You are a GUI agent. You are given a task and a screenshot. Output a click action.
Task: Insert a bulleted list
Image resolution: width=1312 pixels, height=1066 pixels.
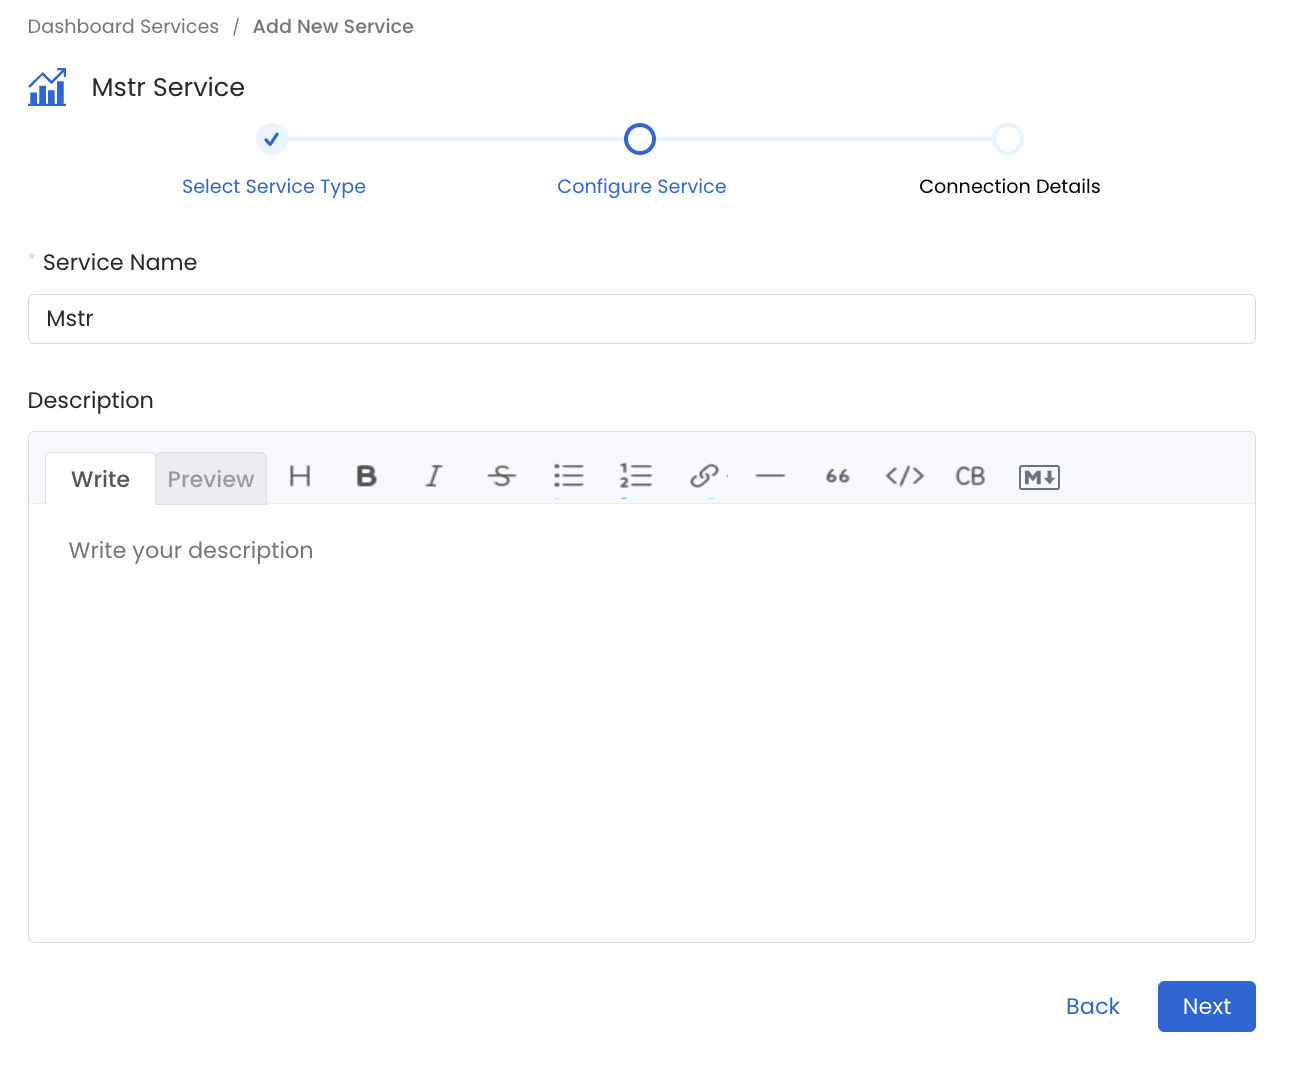pos(568,477)
